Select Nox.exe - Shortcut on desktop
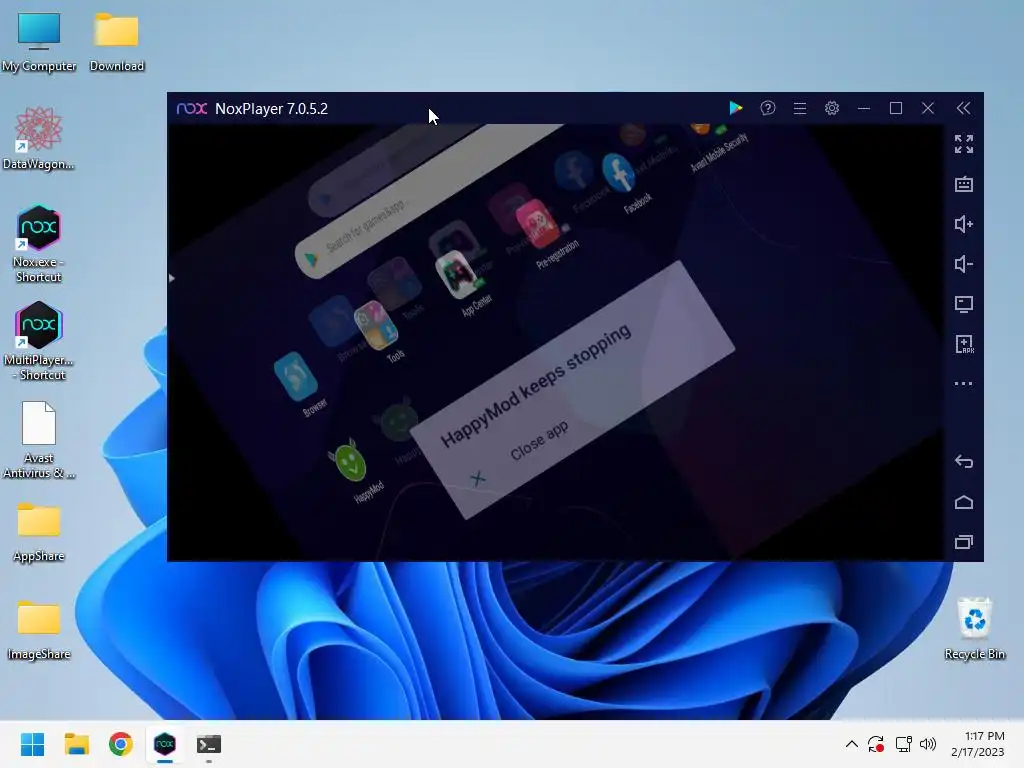 click(x=39, y=244)
